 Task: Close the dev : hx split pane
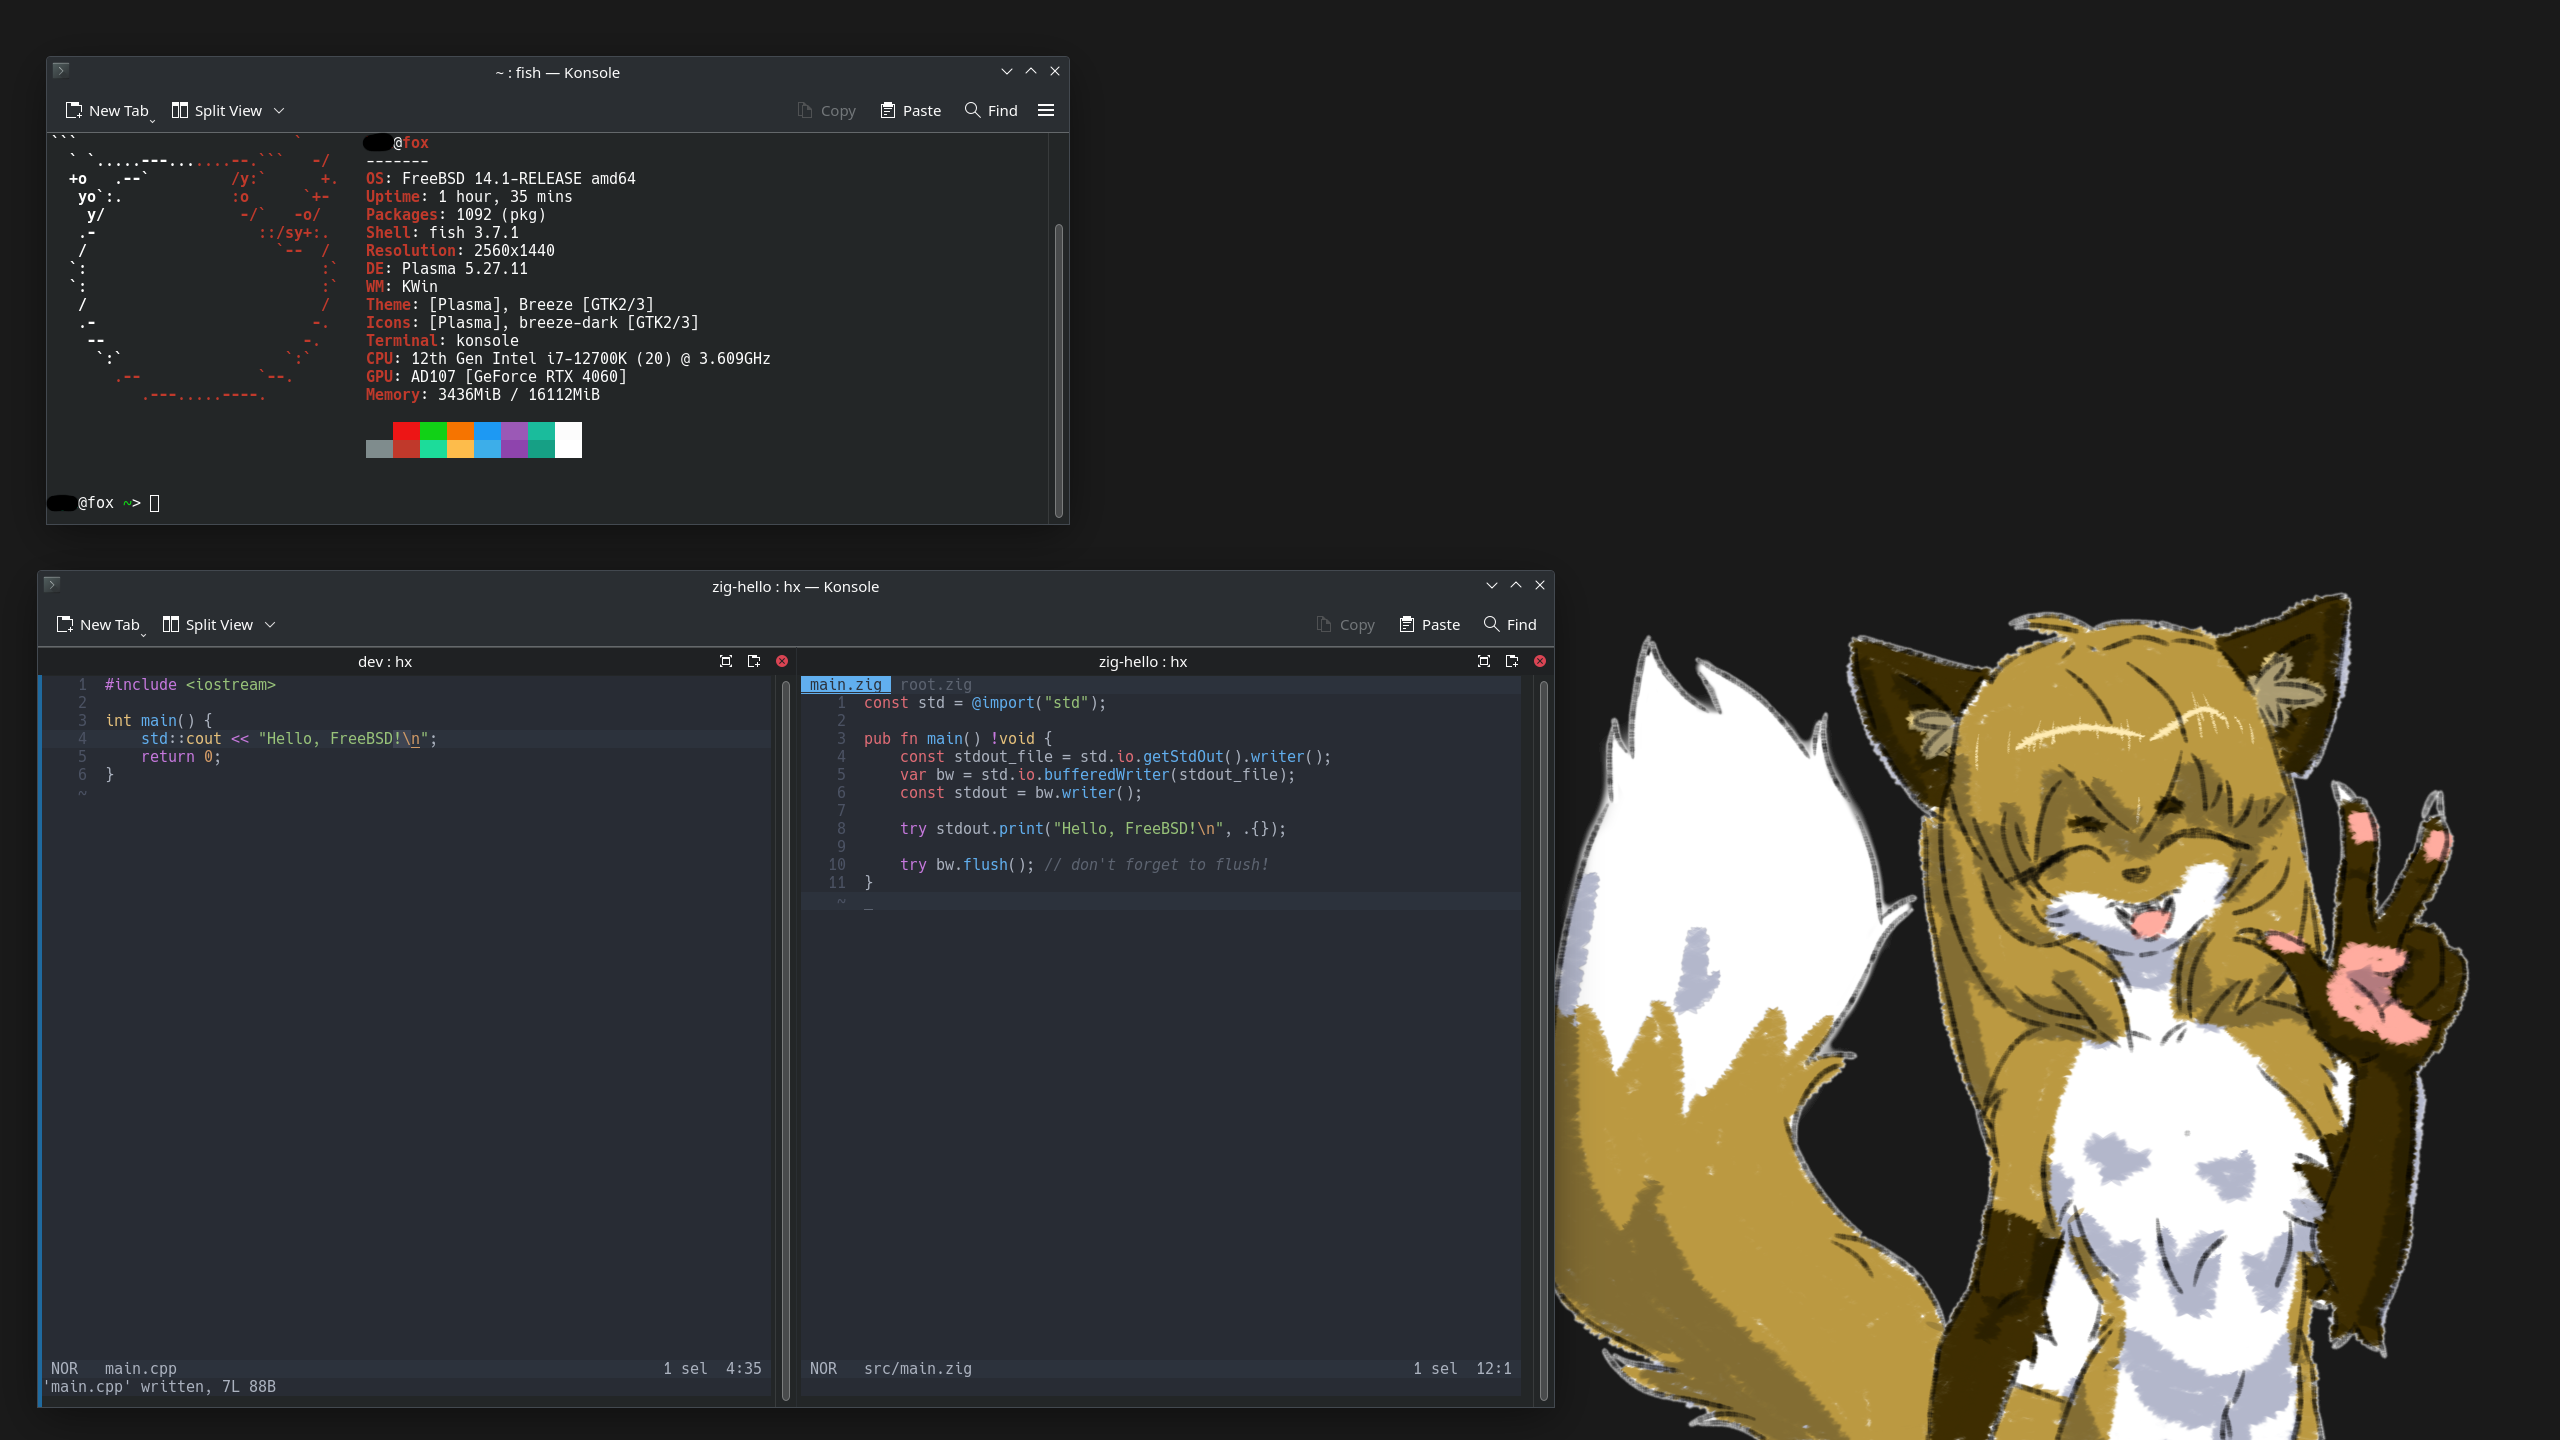pos(782,661)
